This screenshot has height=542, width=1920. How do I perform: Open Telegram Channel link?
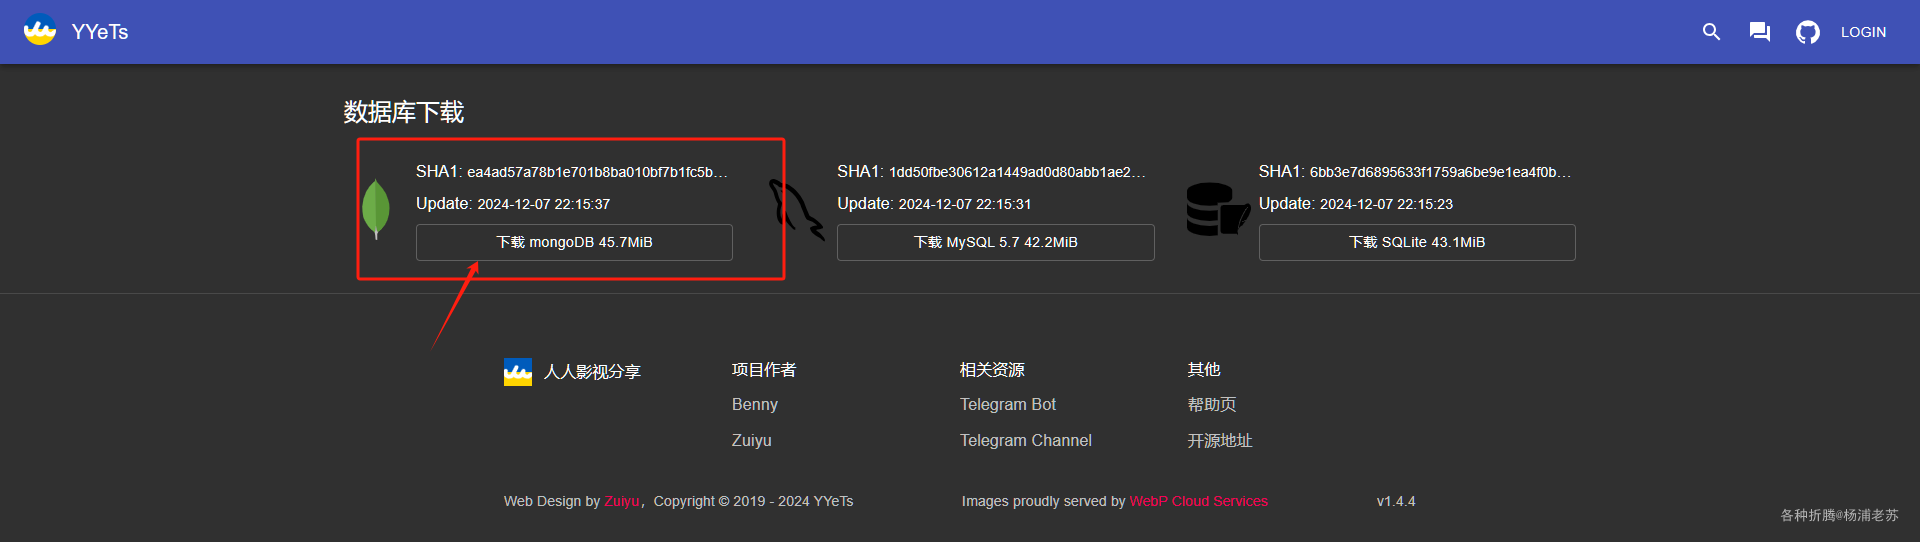point(1025,440)
